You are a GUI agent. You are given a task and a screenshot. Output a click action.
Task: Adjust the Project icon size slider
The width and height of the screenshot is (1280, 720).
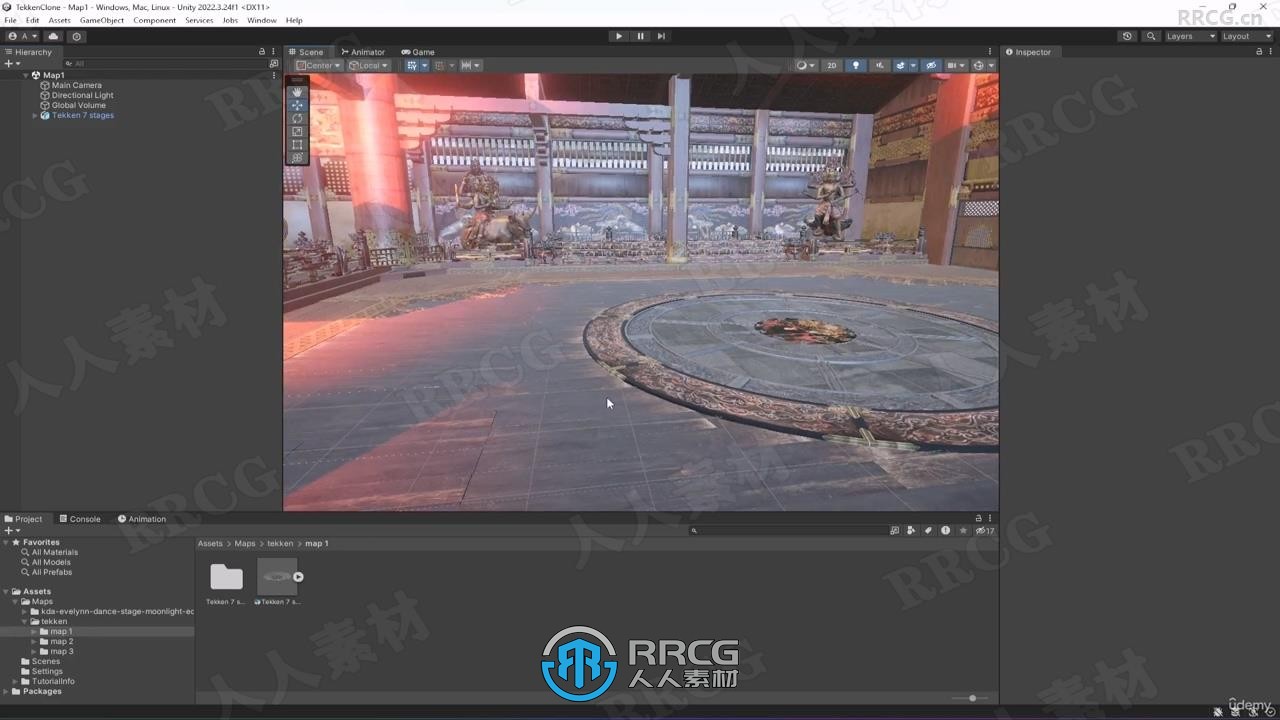click(971, 698)
